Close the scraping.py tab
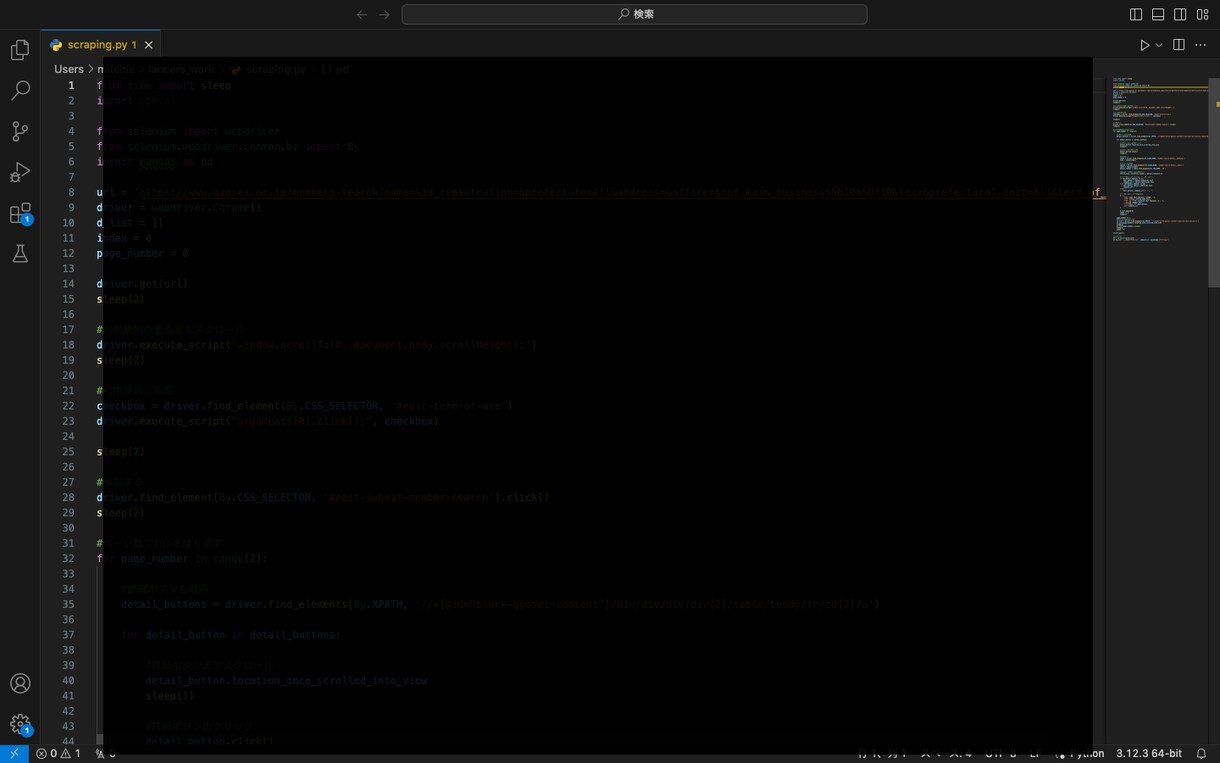Screen dimensions: 1220x763 coord(149,45)
